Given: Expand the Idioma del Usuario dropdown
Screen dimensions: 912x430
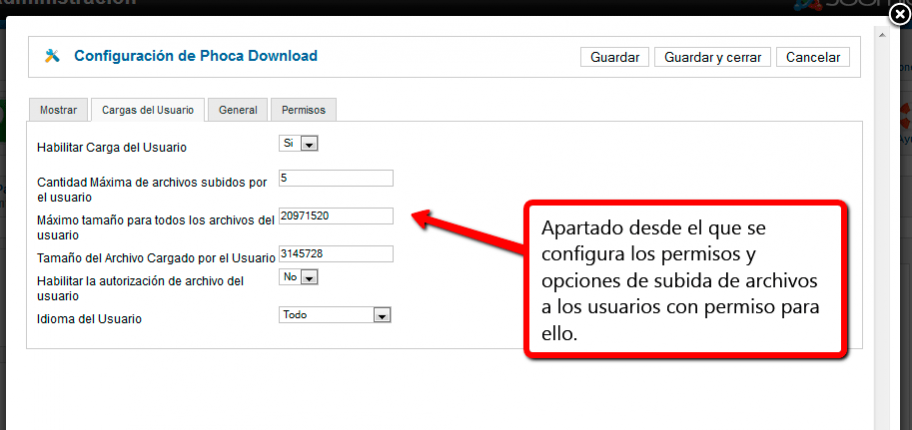Looking at the screenshot, I should tap(335, 315).
